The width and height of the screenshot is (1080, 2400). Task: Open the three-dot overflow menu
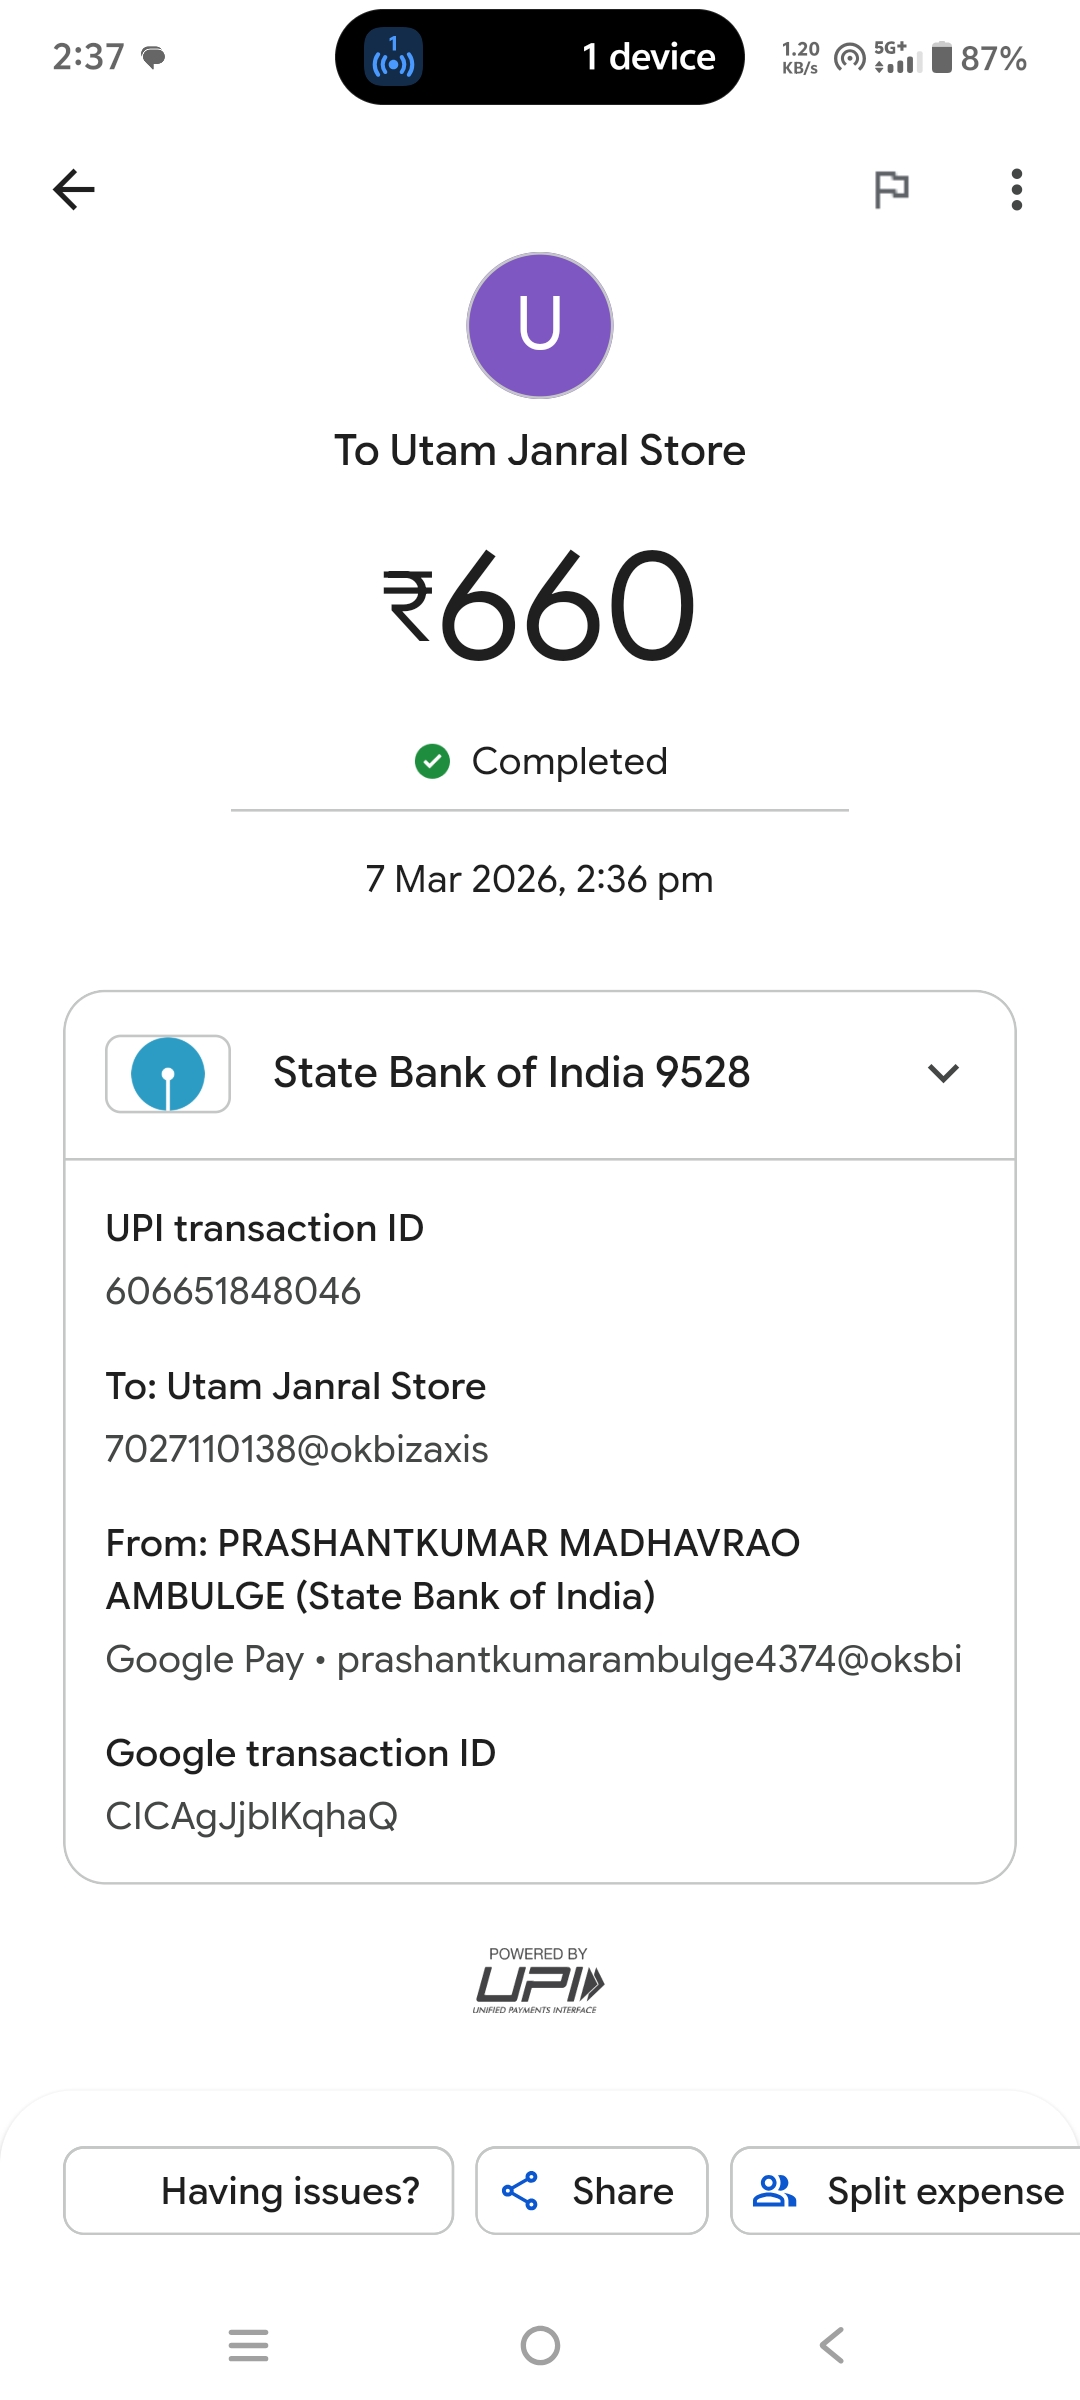1016,189
